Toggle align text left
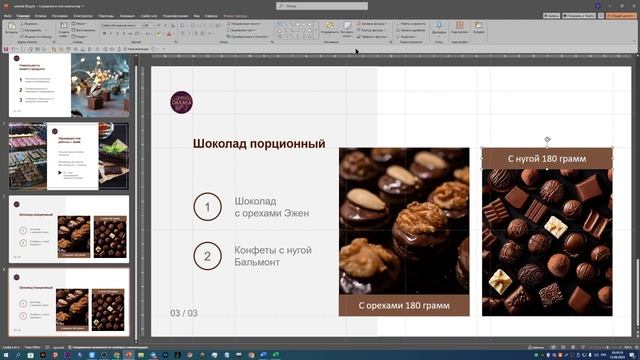Screen dimensions: 640x360 point(183,33)
